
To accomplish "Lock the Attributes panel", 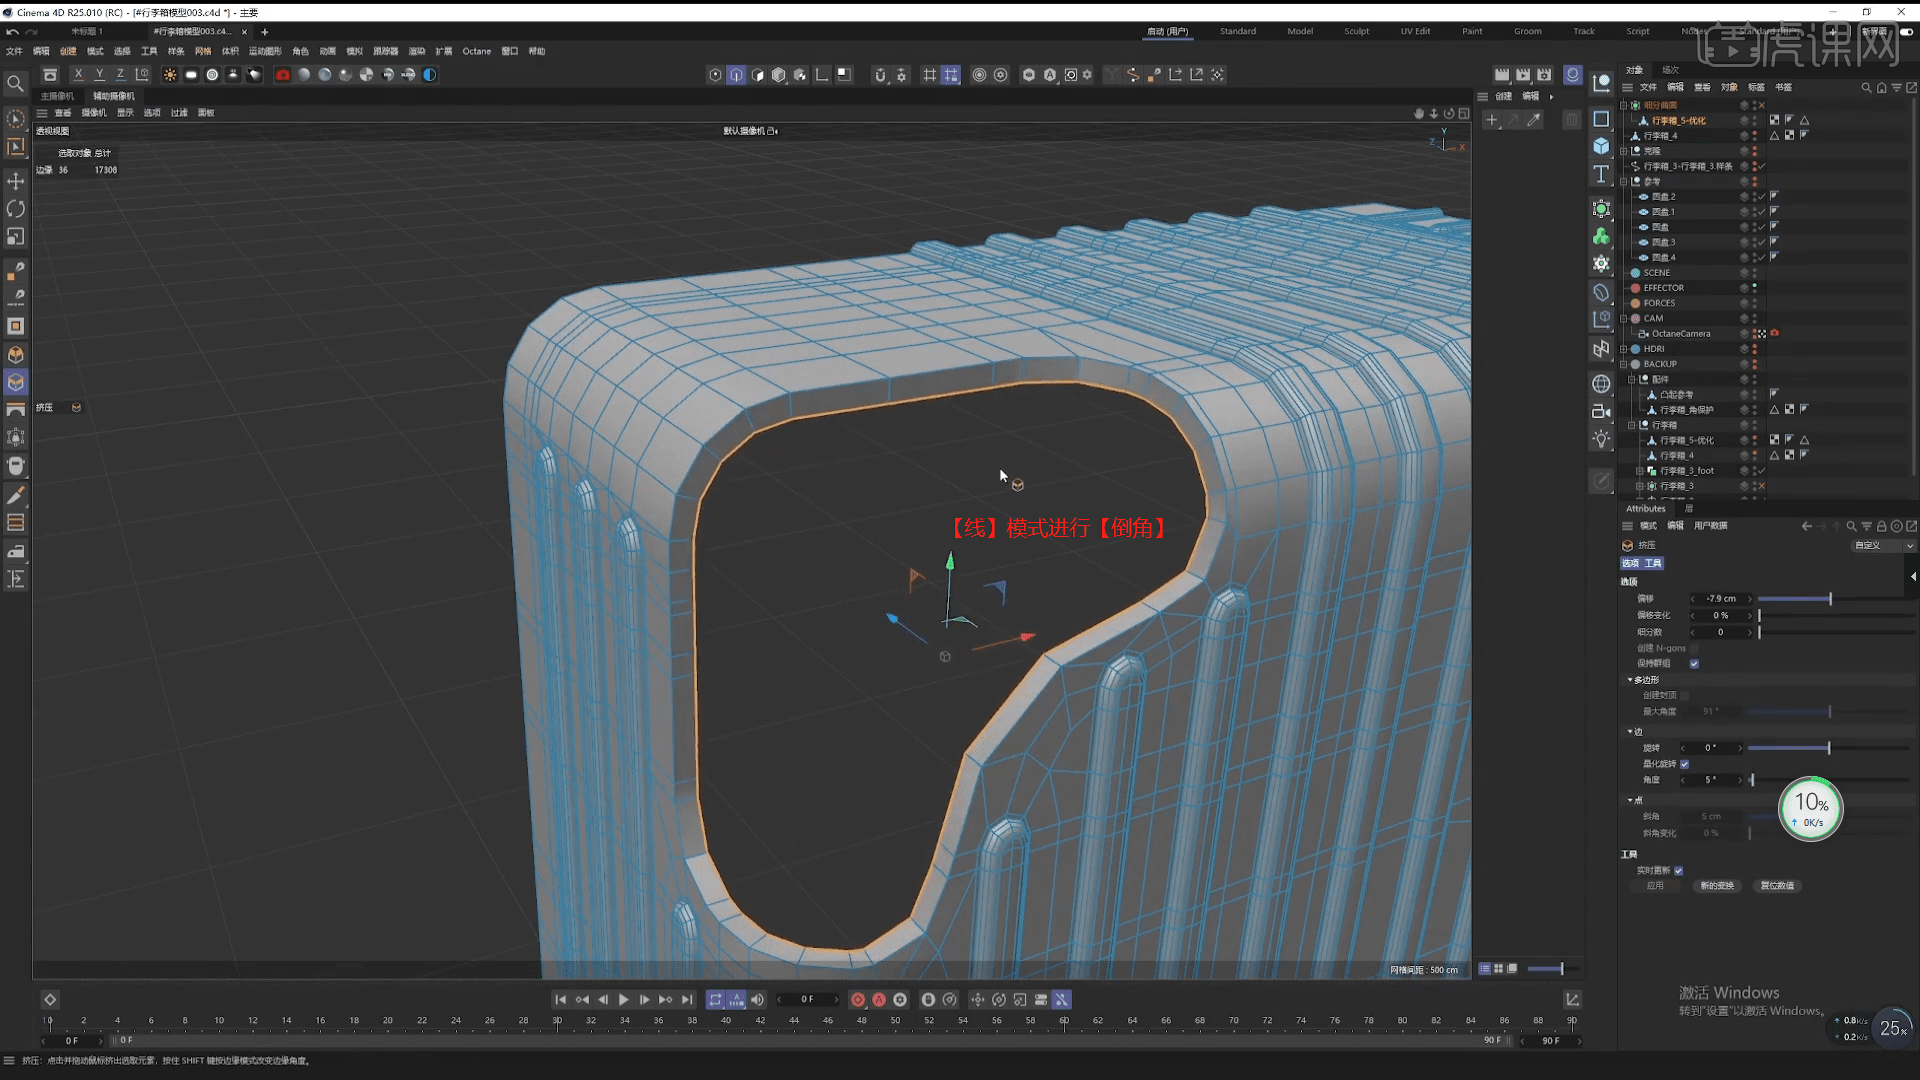I will [1881, 526].
